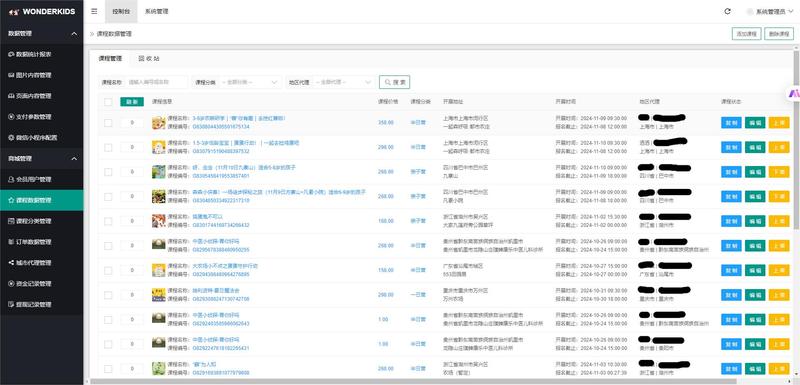The width and height of the screenshot is (800, 385).
Task: Open 会员用户管理 in the sidebar
Action: coord(42,179)
